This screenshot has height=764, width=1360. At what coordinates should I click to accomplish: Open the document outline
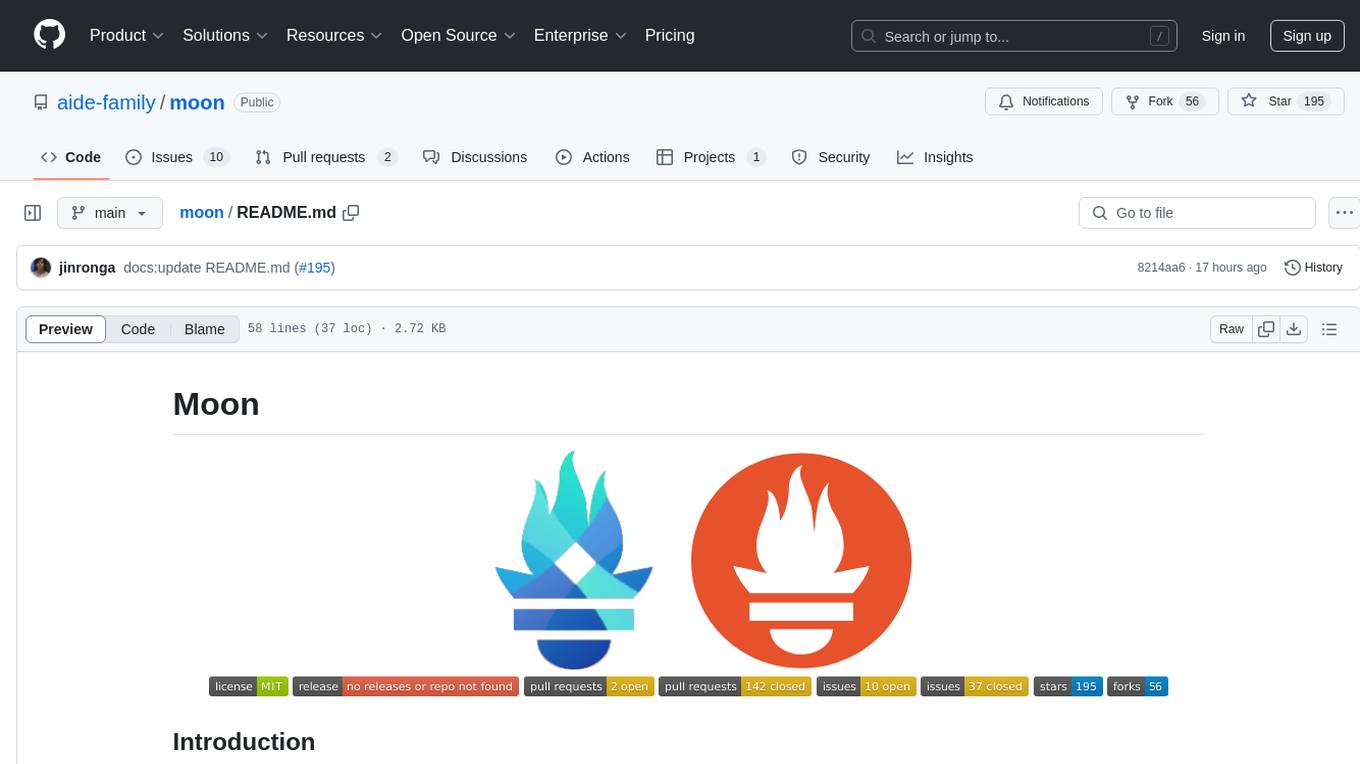click(1329, 329)
